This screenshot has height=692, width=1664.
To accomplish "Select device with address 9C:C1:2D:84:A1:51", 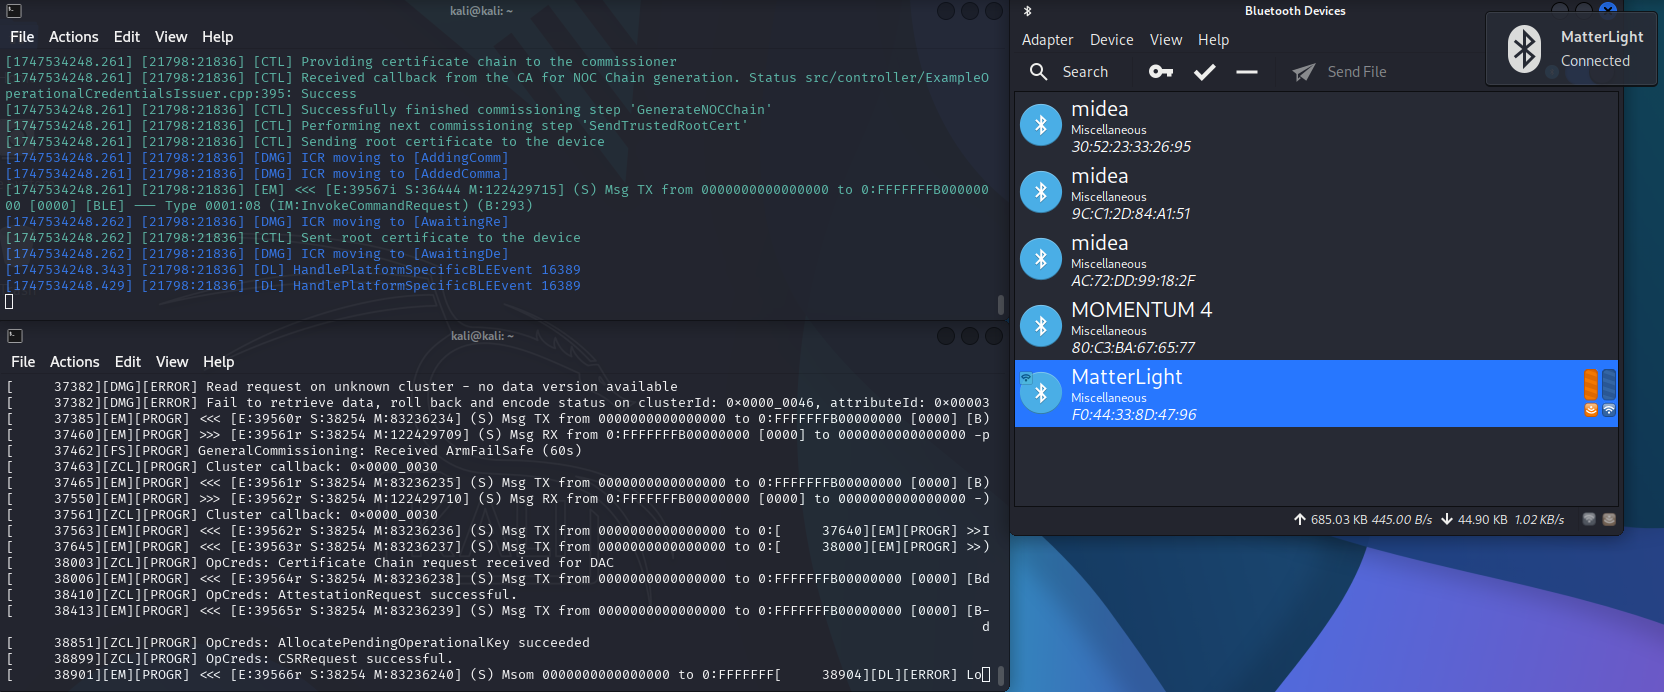I will click(1316, 193).
